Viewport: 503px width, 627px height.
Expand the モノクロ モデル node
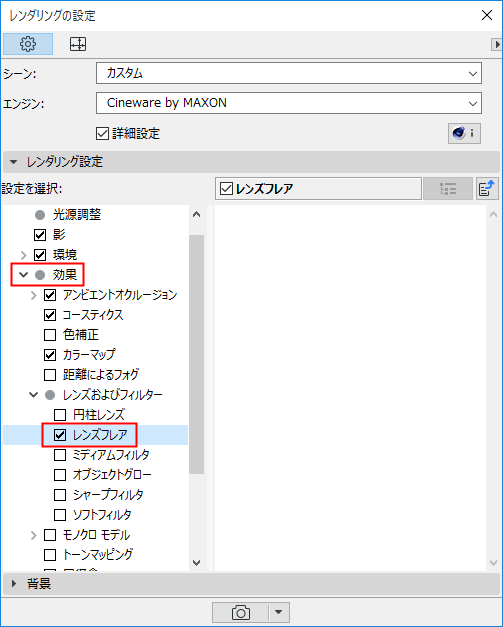tap(34, 535)
